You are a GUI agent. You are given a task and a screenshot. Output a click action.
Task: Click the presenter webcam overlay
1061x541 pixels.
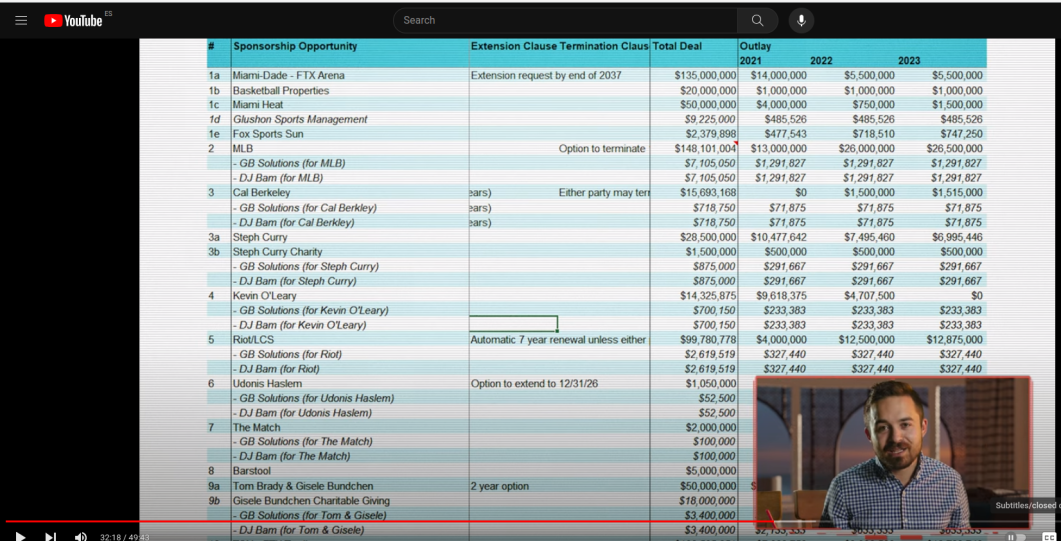[x=893, y=452]
